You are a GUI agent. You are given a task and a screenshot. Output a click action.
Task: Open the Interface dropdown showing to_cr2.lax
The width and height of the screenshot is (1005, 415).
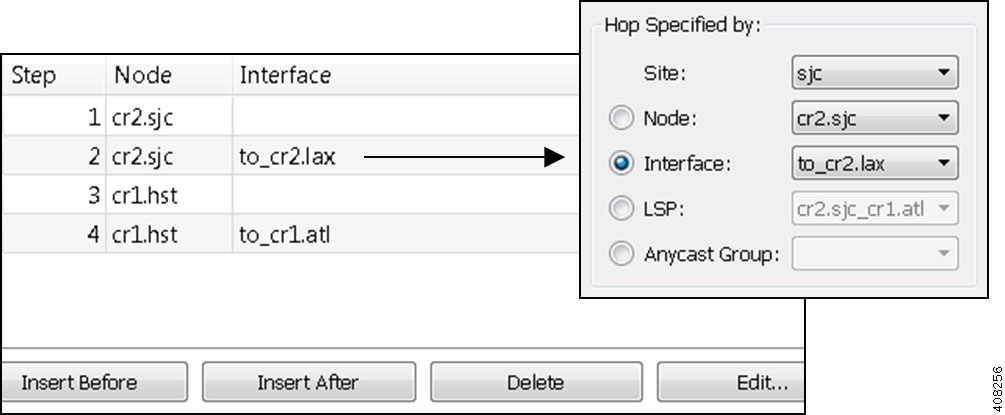click(874, 163)
